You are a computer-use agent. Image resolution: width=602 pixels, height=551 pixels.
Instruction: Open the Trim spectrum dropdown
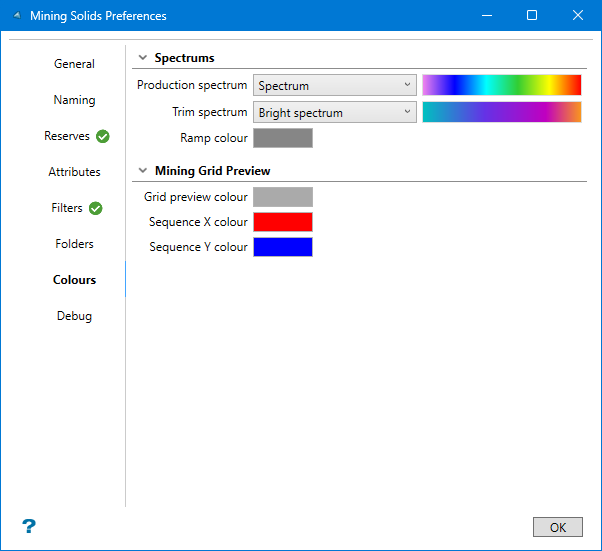[335, 113]
